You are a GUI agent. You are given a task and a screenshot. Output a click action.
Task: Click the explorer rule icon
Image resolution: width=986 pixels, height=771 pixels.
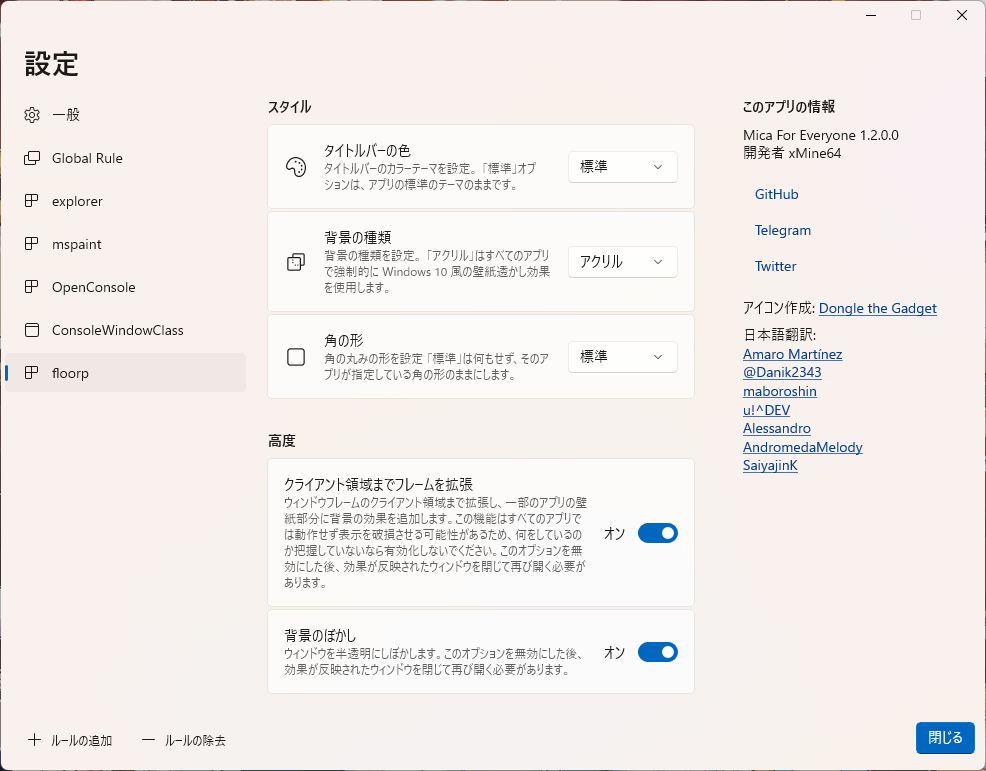pos(31,201)
